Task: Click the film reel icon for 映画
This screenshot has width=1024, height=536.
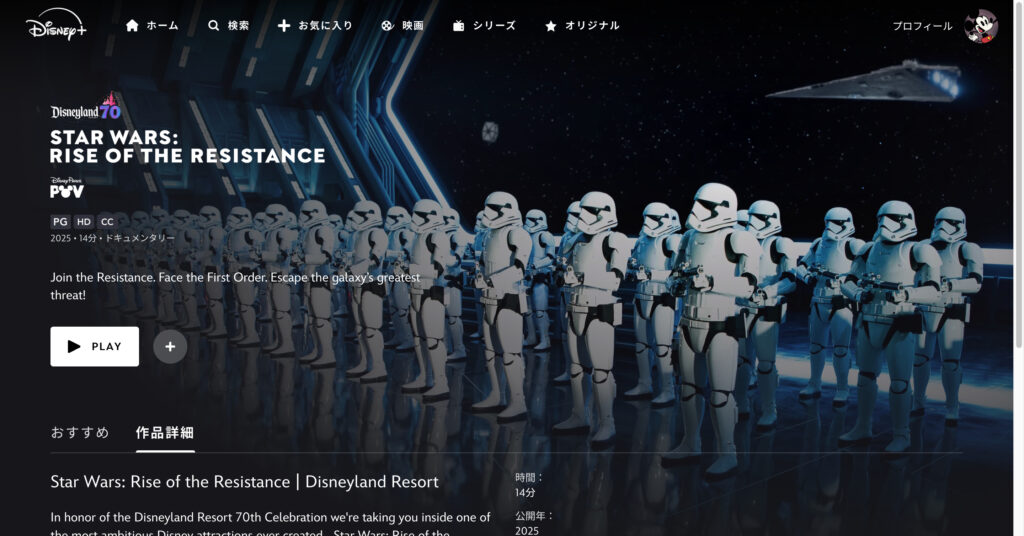Action: [x=387, y=25]
